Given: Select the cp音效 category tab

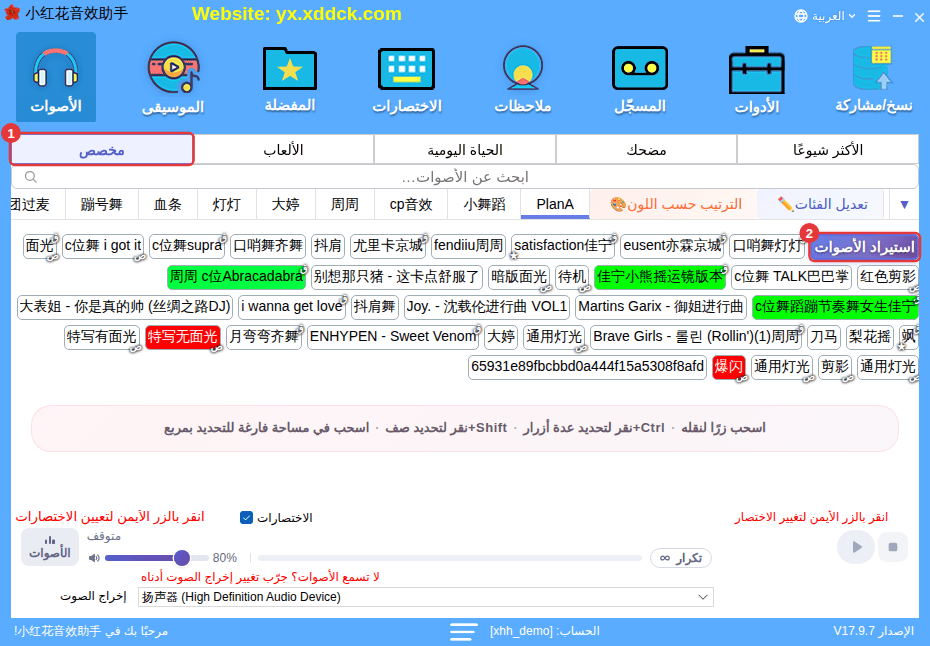Looking at the screenshot, I should pos(411,205).
